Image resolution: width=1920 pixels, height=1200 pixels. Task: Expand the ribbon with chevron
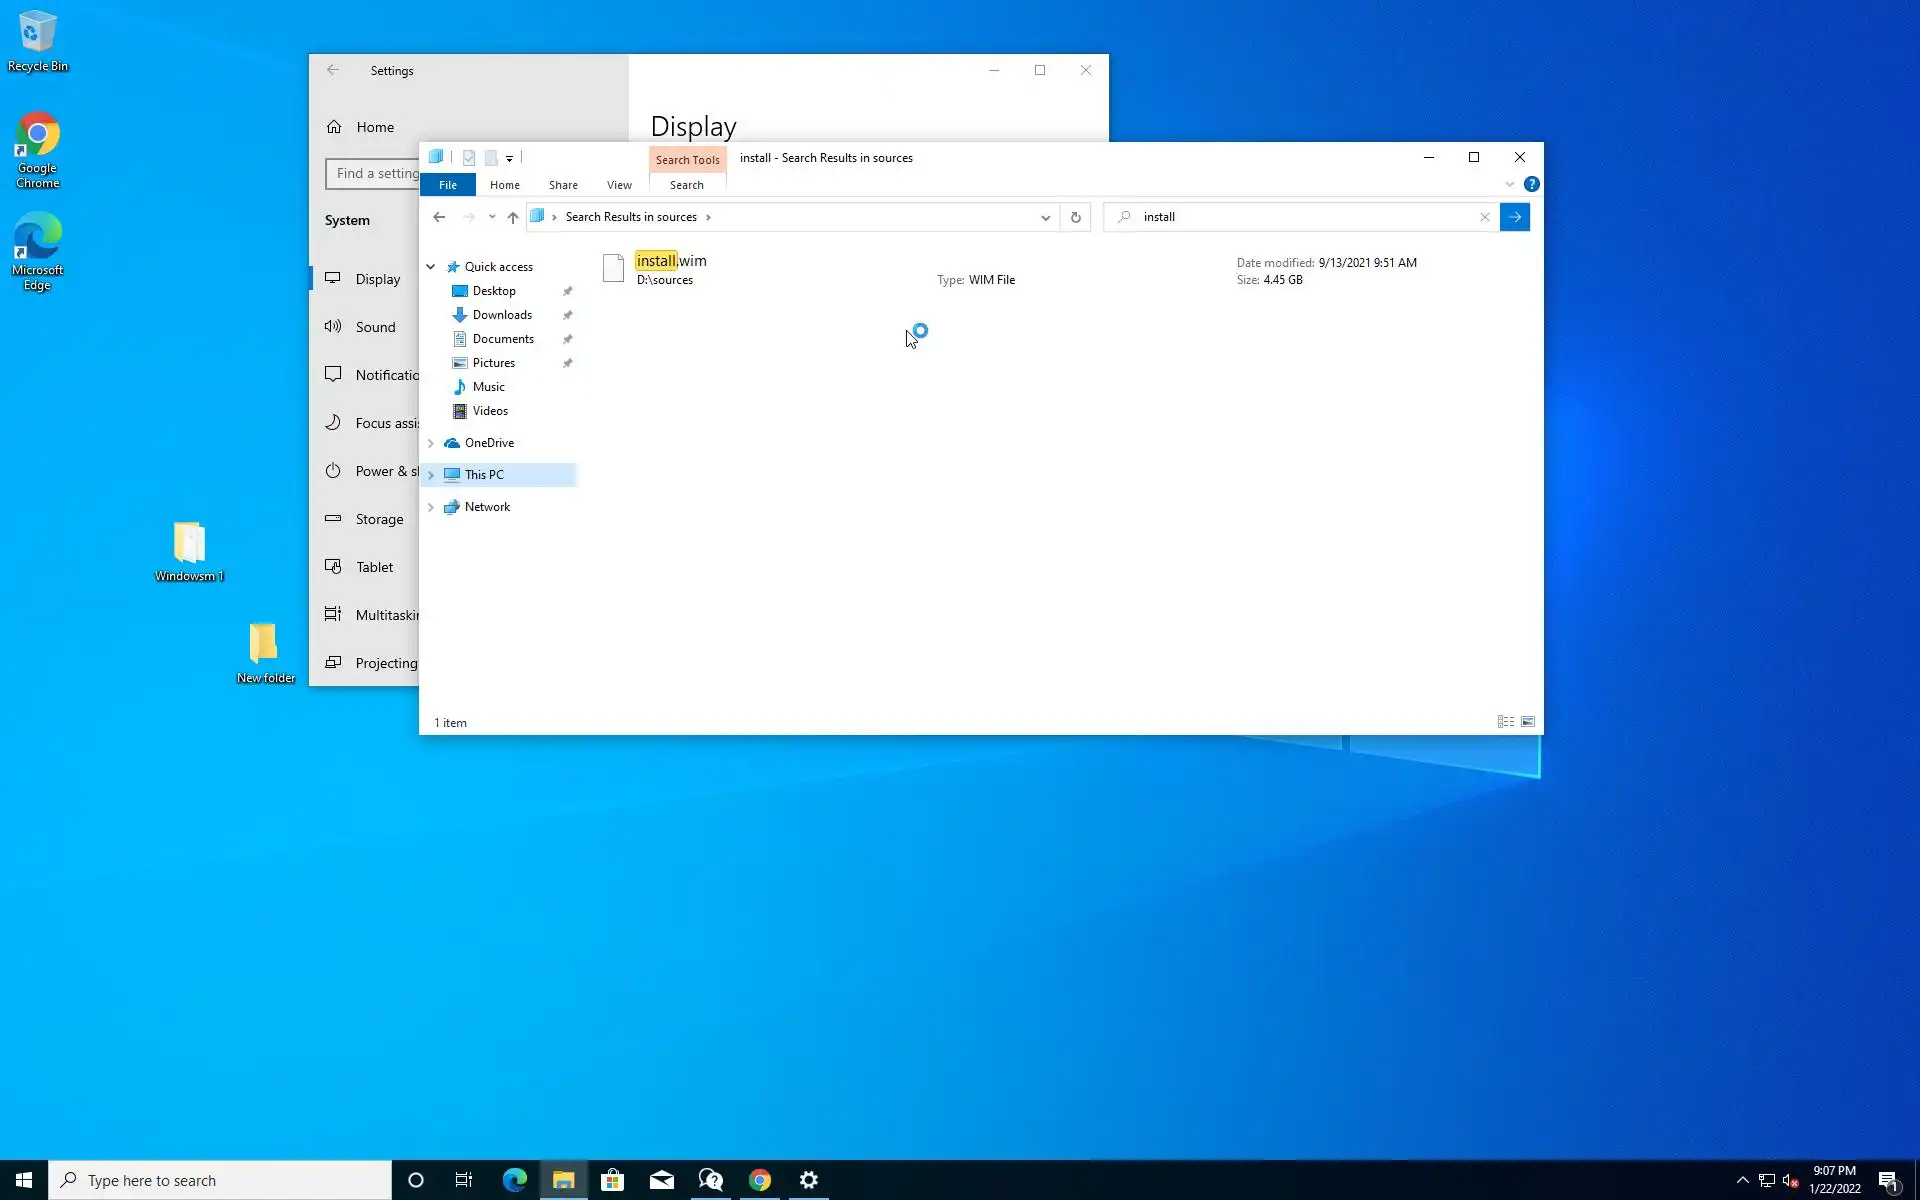1509,184
